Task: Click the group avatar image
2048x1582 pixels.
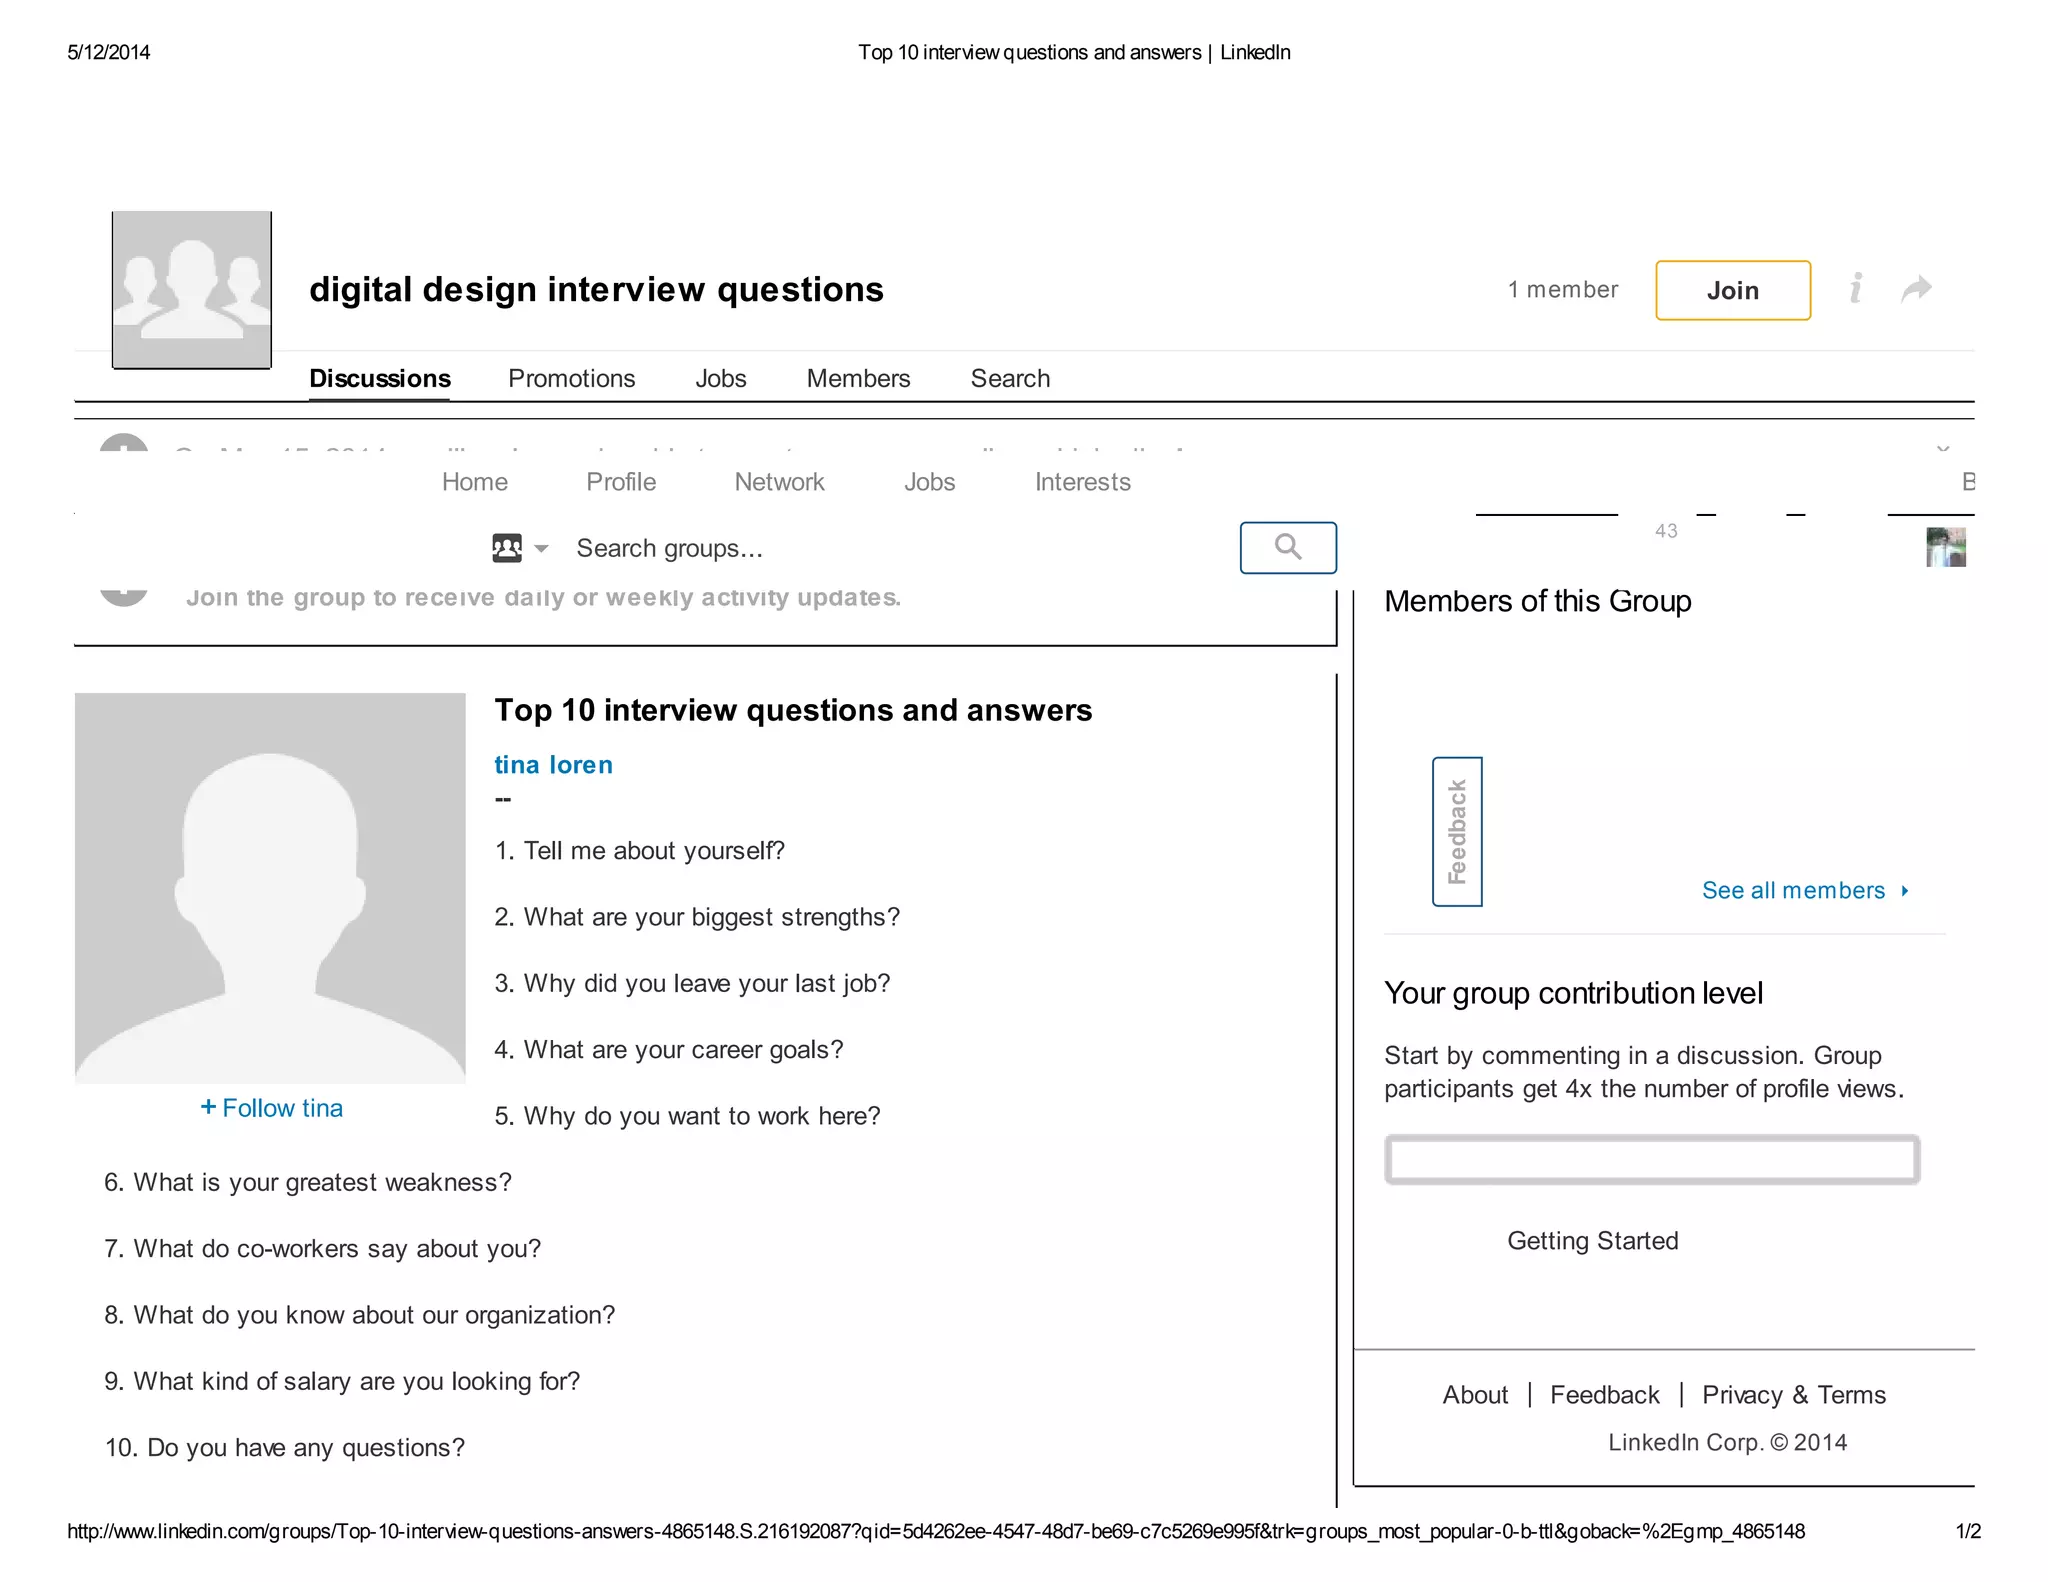Action: tap(191, 290)
